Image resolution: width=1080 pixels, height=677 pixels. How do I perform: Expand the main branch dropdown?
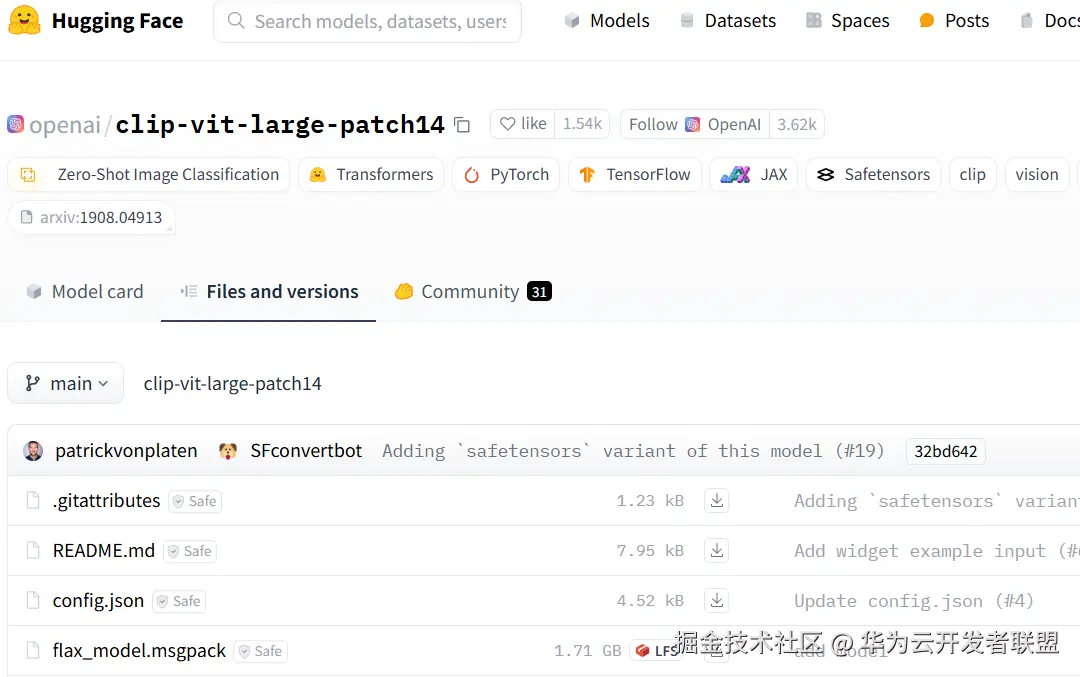pyautogui.click(x=66, y=383)
